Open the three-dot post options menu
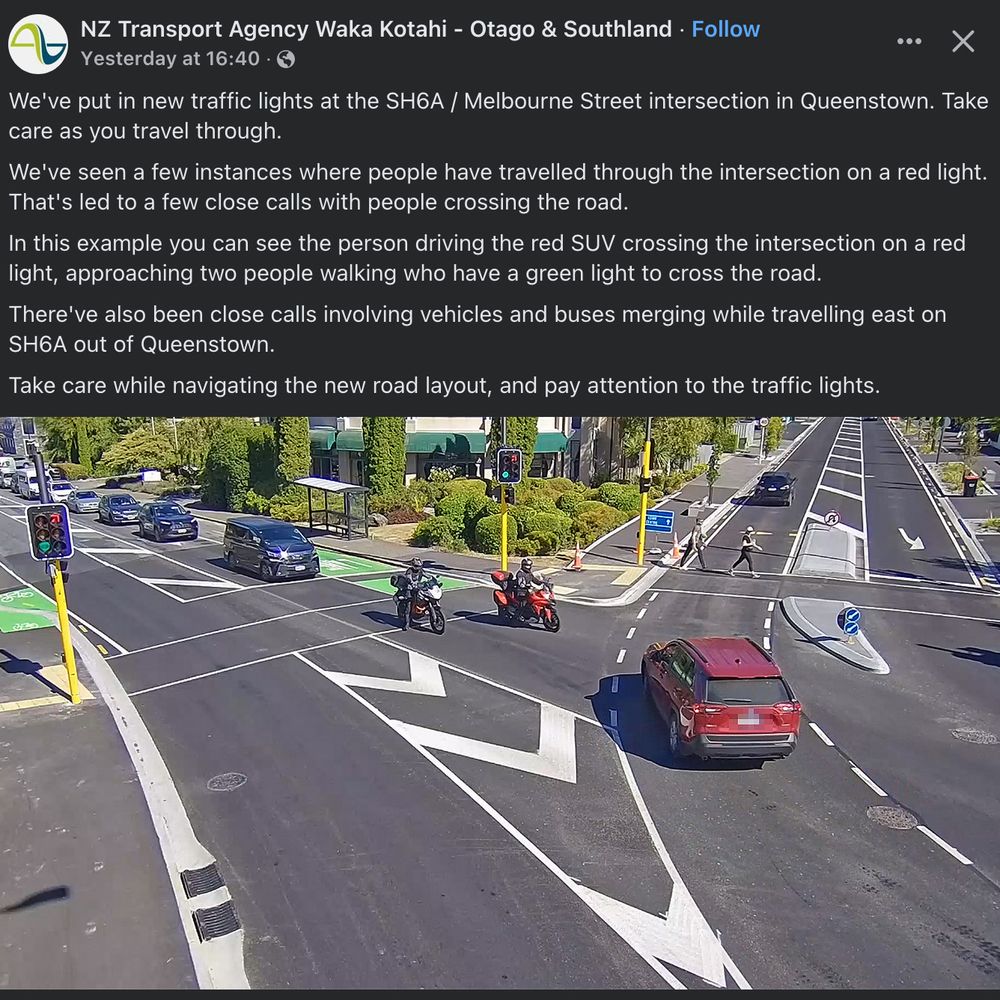1000x1000 pixels. [909, 41]
